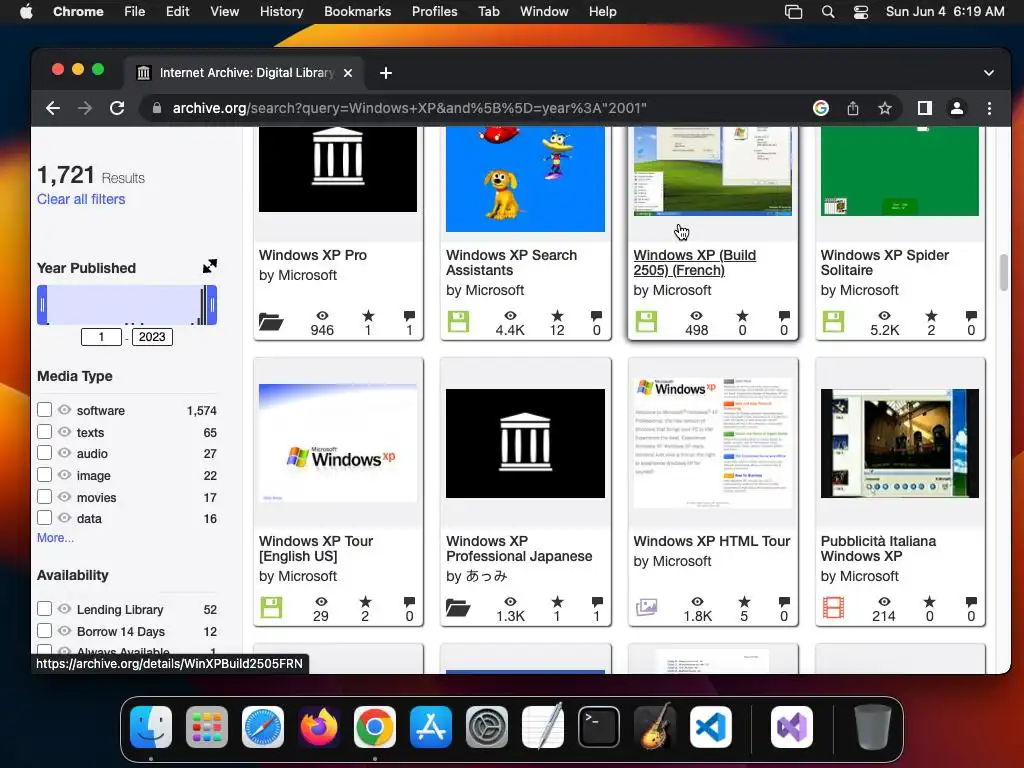Reload the archive.org page
Viewport: 1024px width, 768px height.
[117, 108]
